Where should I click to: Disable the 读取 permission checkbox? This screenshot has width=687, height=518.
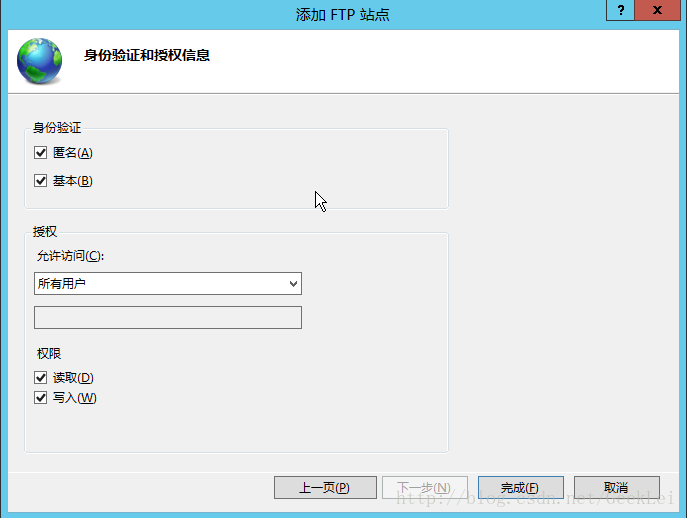[x=41, y=378]
